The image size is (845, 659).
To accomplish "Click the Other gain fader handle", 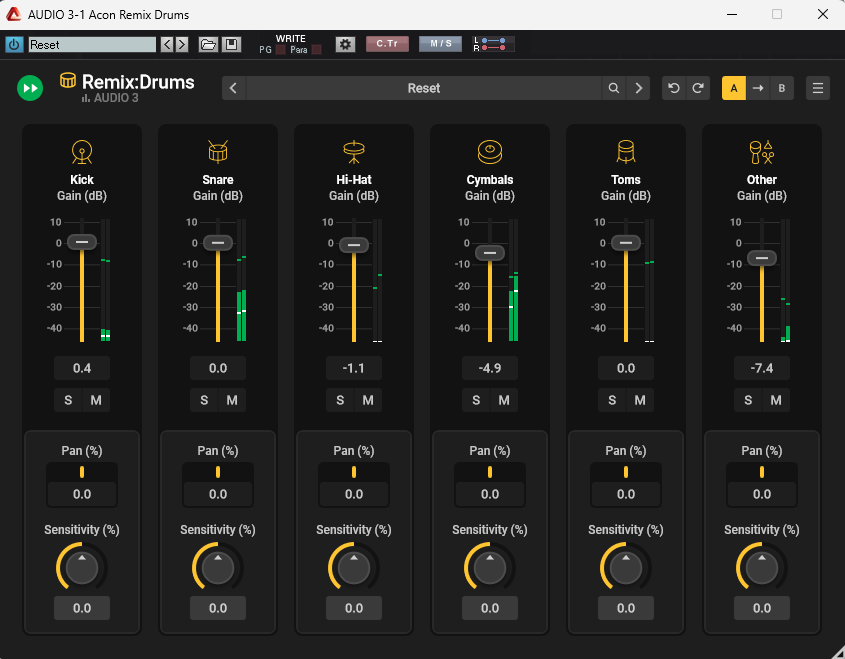I will click(762, 258).
